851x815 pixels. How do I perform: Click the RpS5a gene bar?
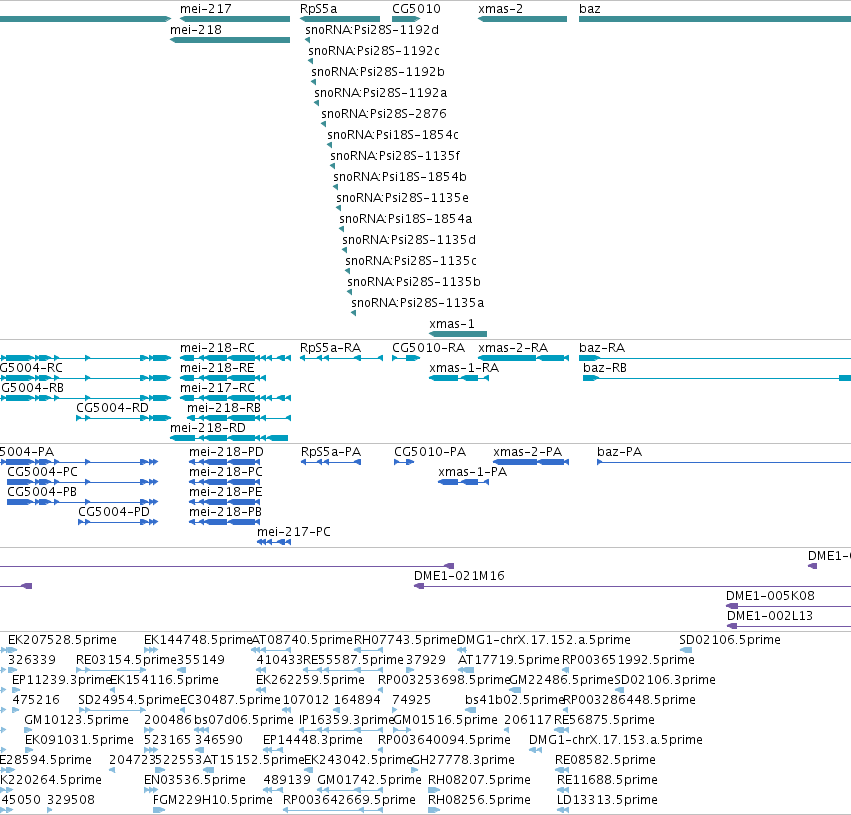coord(340,19)
